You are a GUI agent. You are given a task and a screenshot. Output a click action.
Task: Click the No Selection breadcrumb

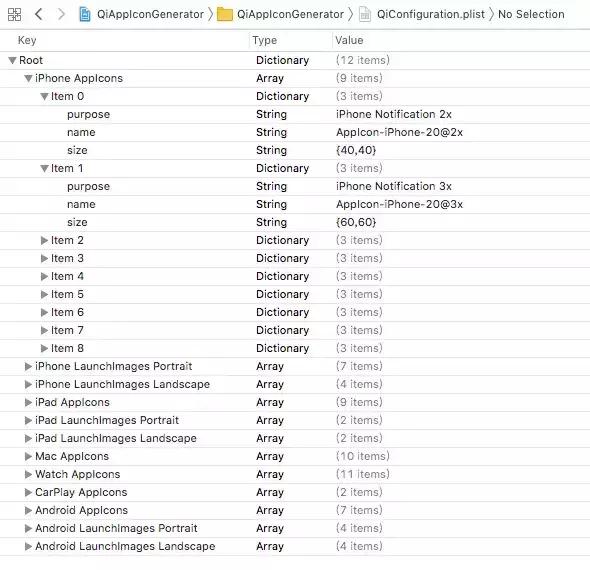[x=531, y=14]
